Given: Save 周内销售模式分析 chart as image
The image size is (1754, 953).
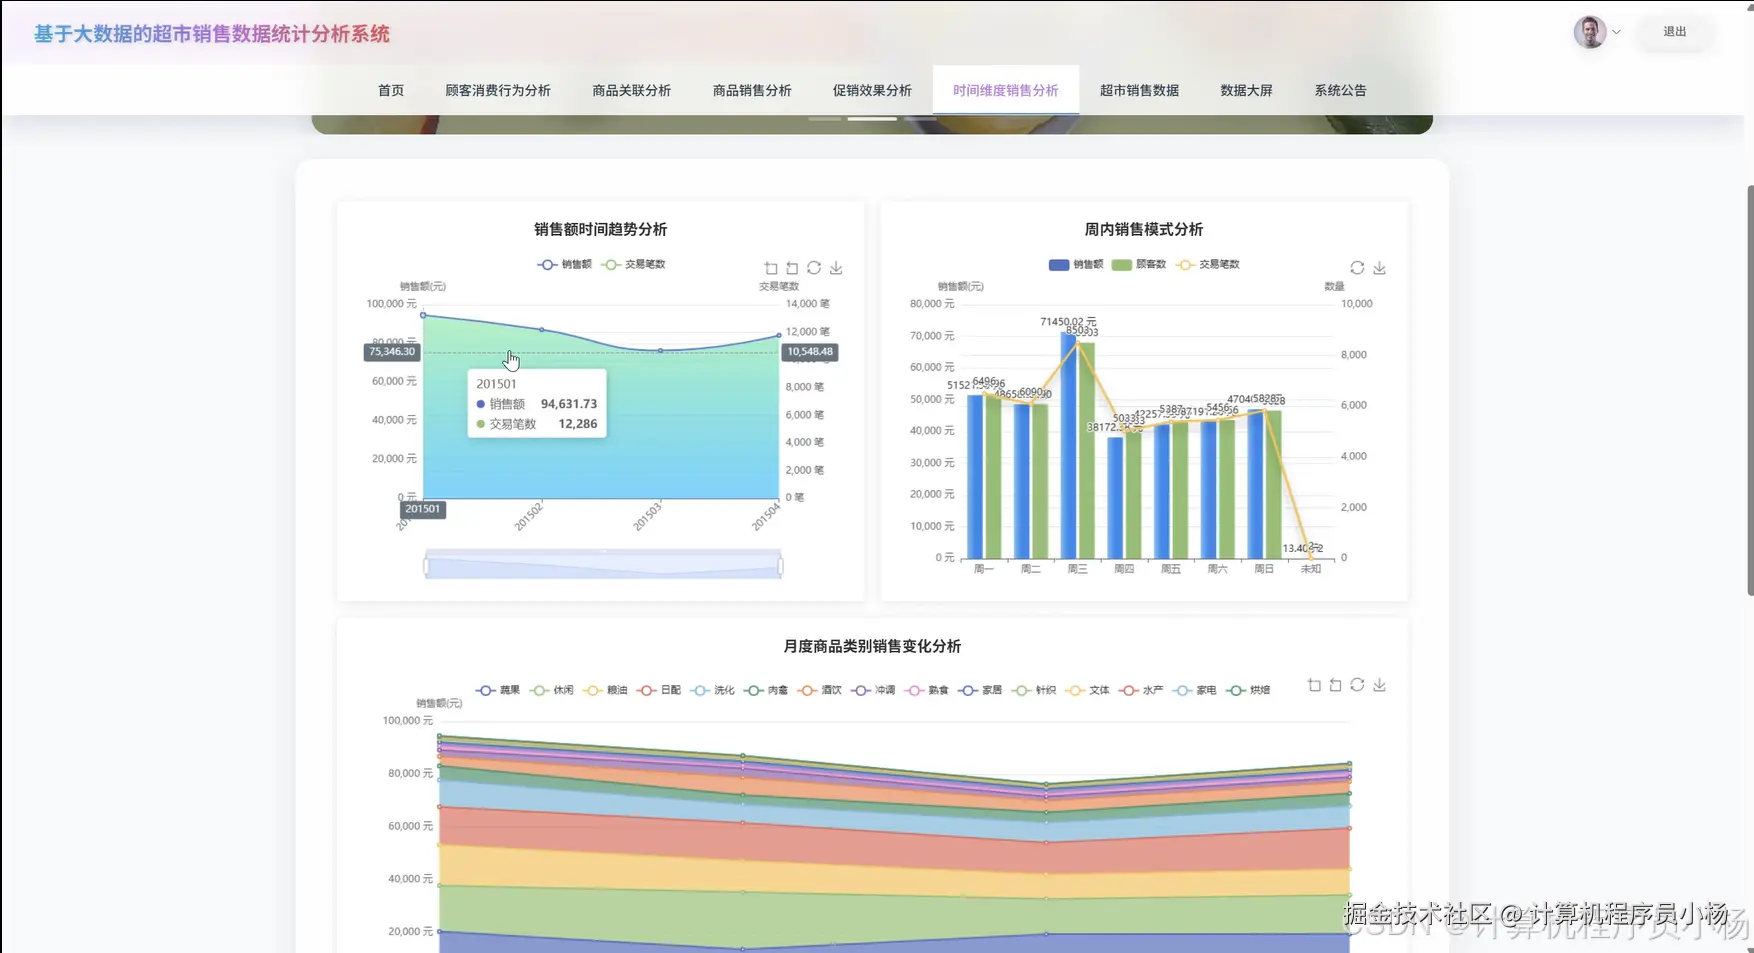Looking at the screenshot, I should 1379,268.
